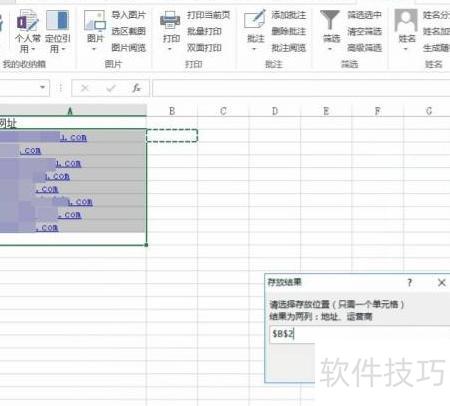Cancel entry with formula bar X
Image resolution: width=450 pixels, height=406 pixels.
click(85, 88)
